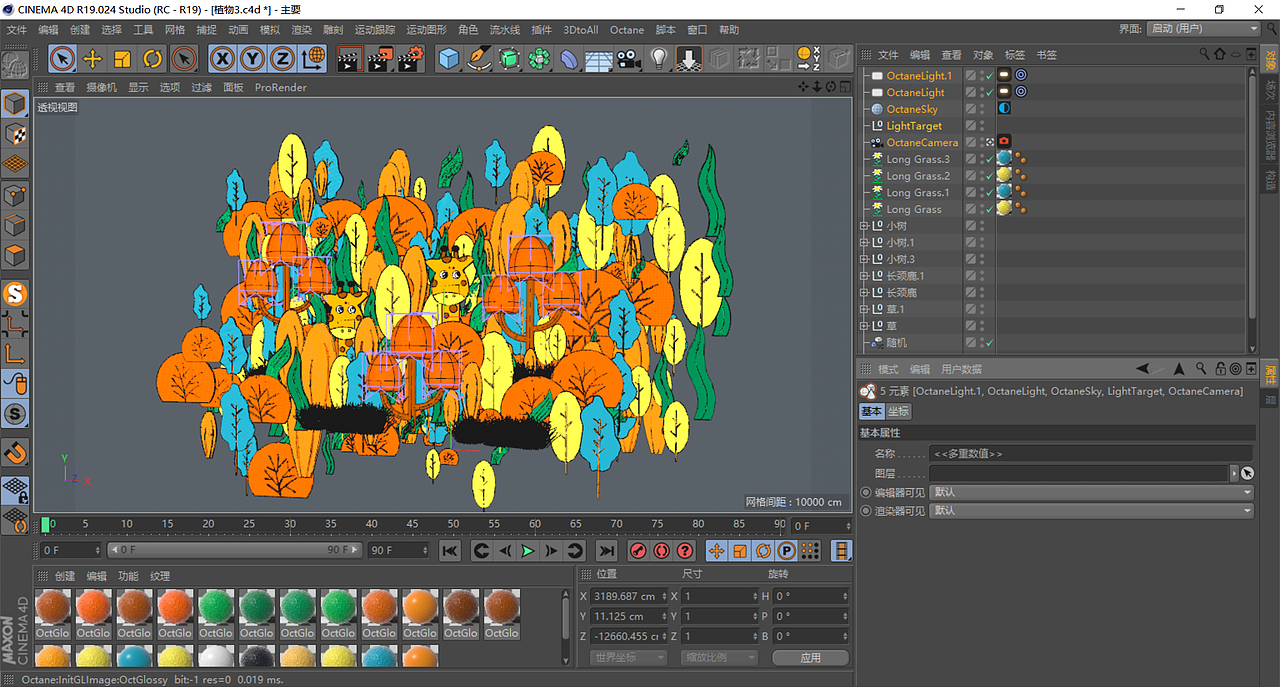The image size is (1280, 687).
Task: Open viewport 摄像机 menu
Action: coord(101,87)
